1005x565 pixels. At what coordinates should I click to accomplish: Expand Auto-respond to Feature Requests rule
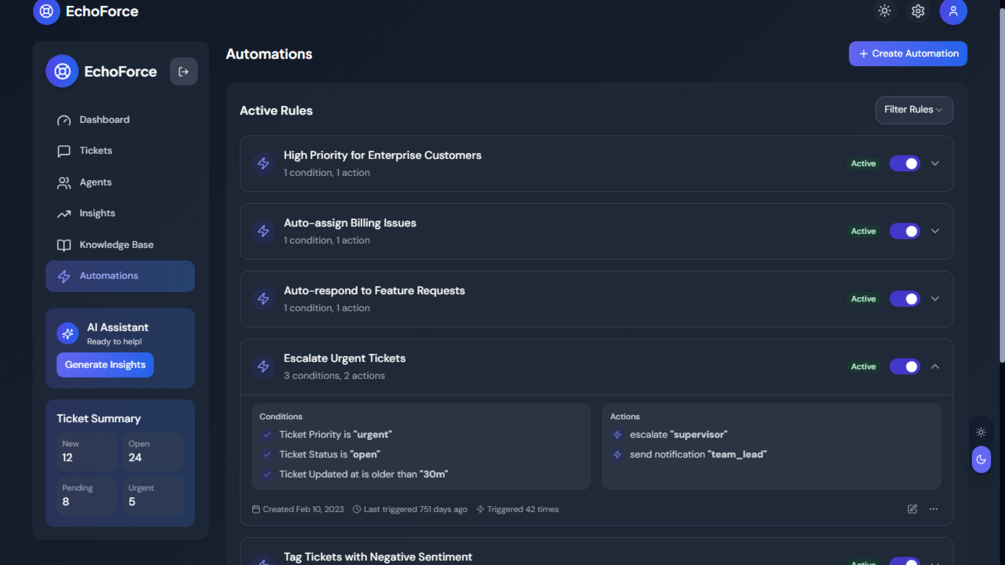935,299
